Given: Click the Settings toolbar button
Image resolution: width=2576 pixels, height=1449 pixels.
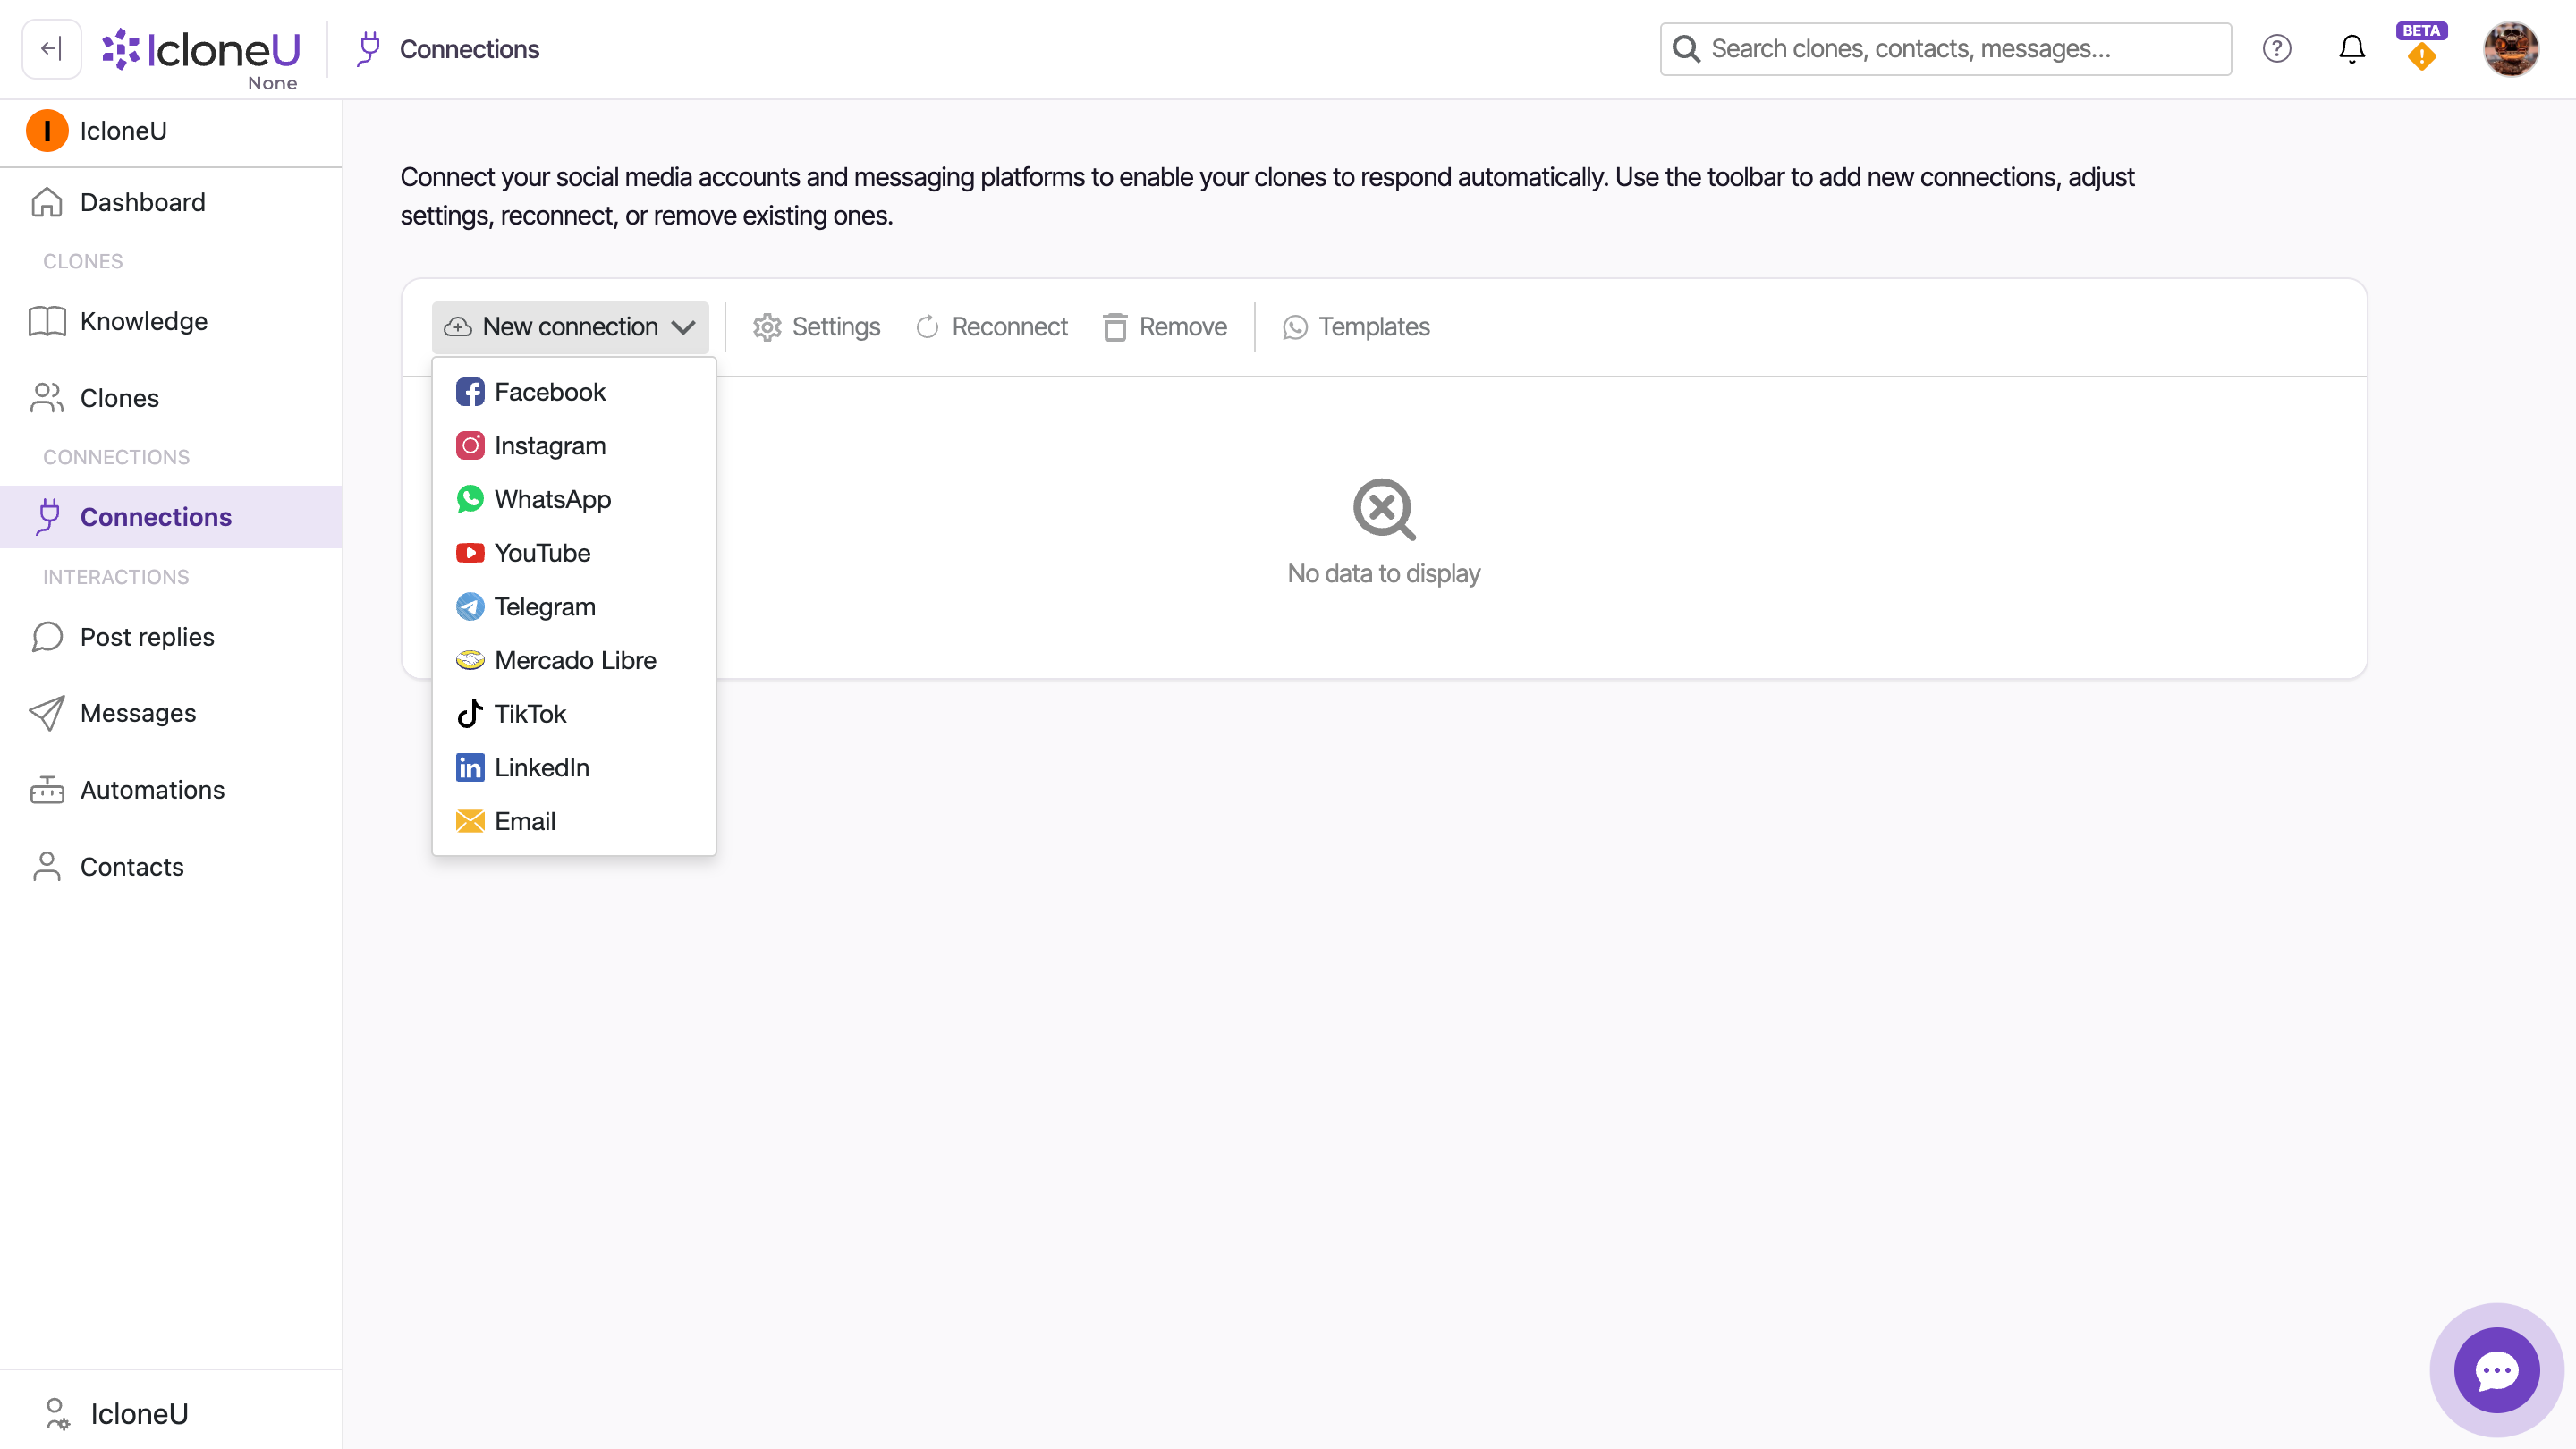Looking at the screenshot, I should 817,327.
